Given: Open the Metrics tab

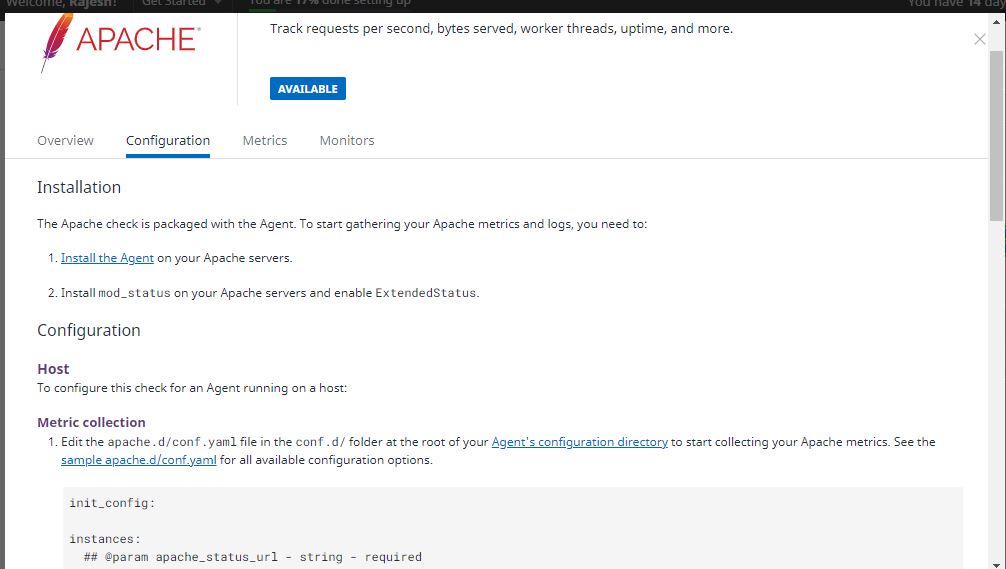Looking at the screenshot, I should pos(265,141).
